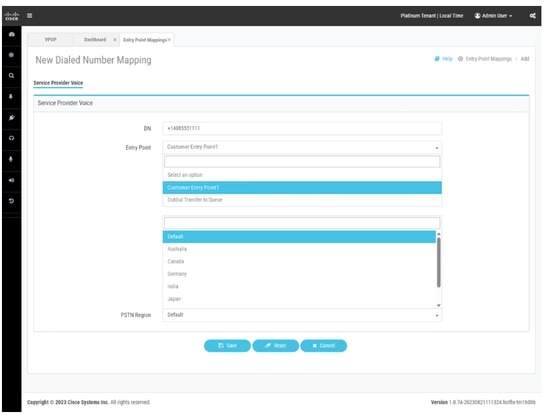
Task: Click the Reset button
Action: coord(275,346)
